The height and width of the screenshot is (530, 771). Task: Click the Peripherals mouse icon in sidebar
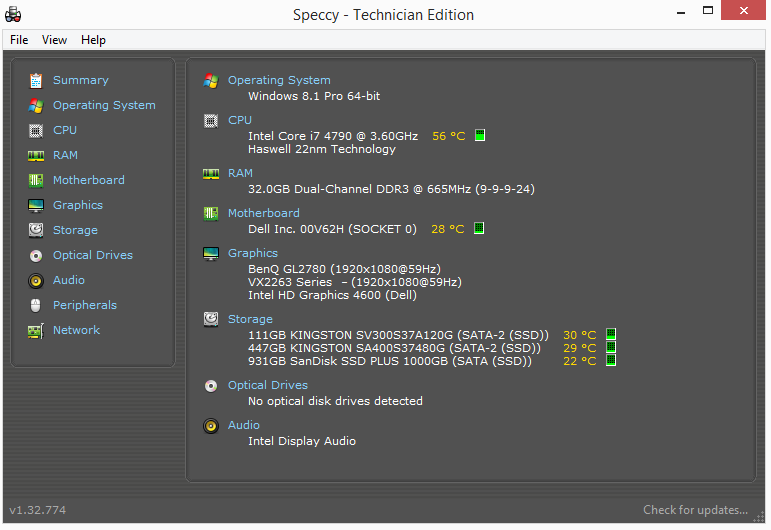[x=35, y=306]
